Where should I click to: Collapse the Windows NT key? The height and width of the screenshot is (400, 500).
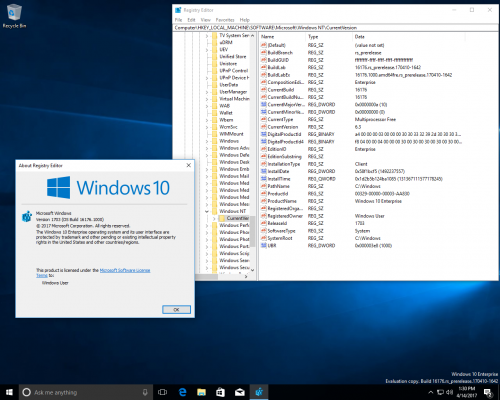click(x=207, y=211)
